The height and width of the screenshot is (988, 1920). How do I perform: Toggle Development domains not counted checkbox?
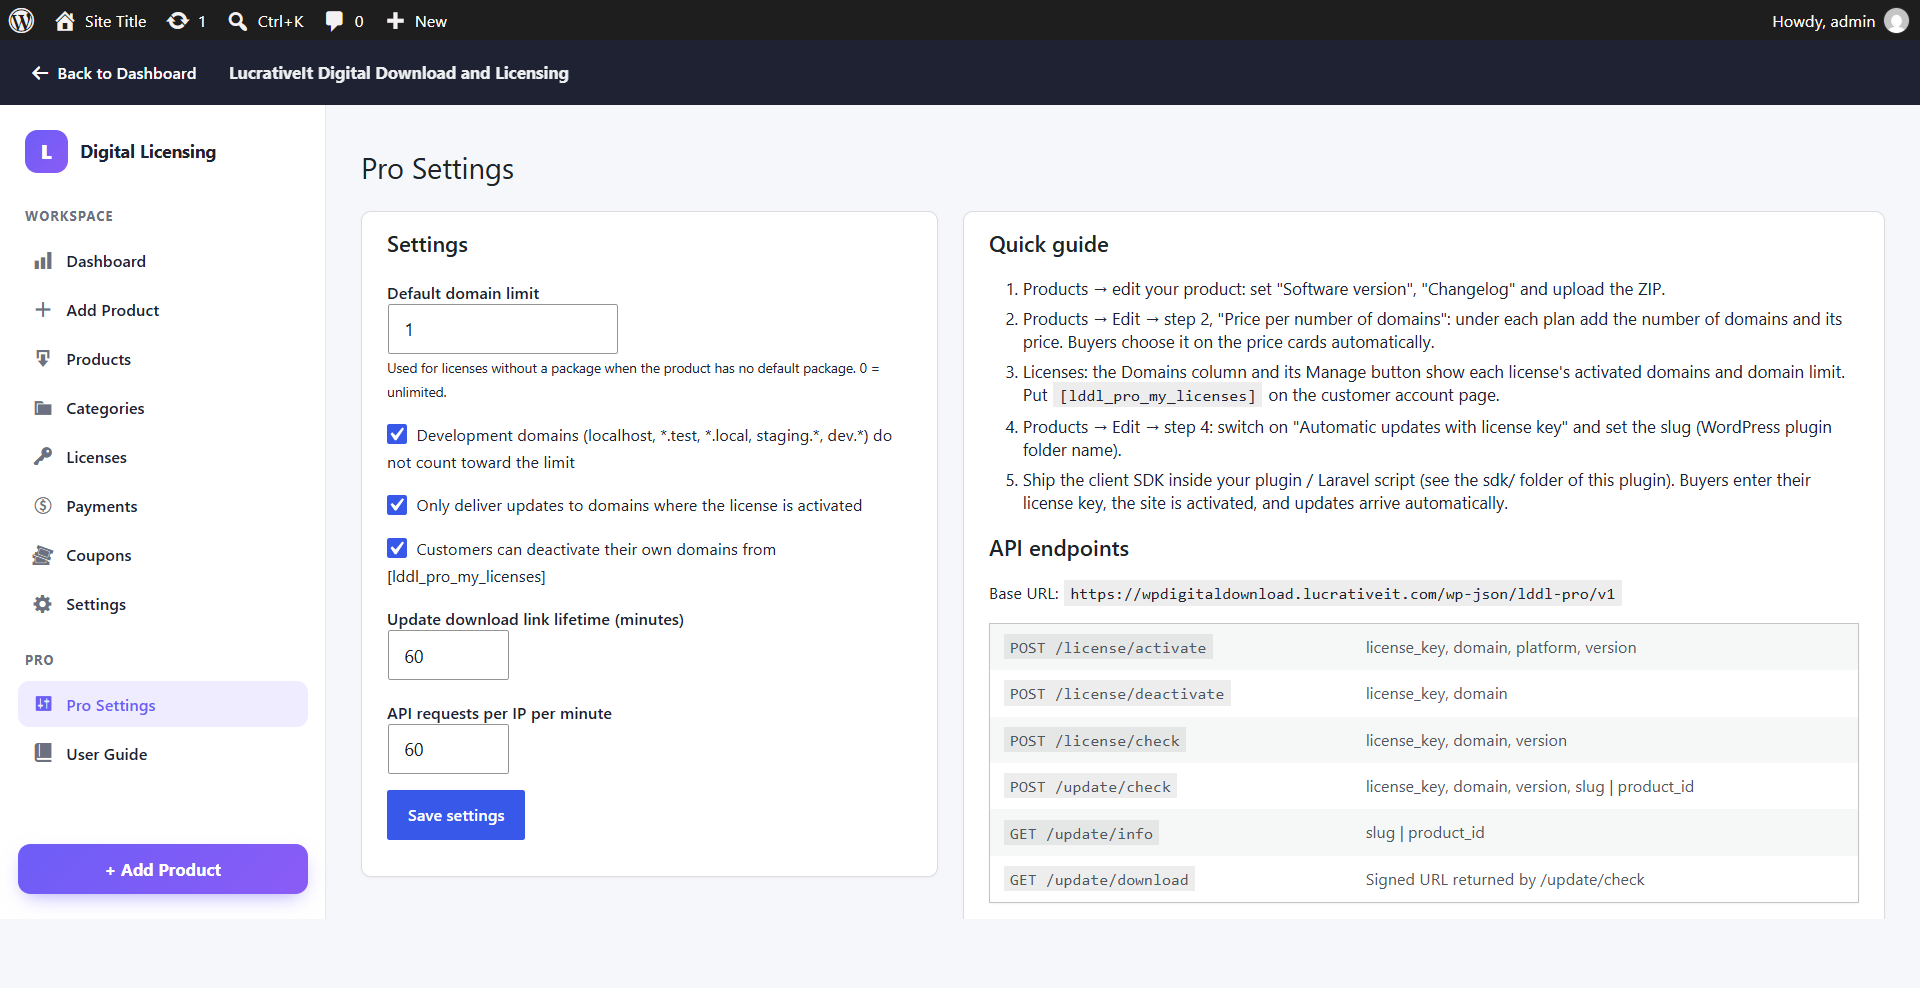[x=397, y=434]
